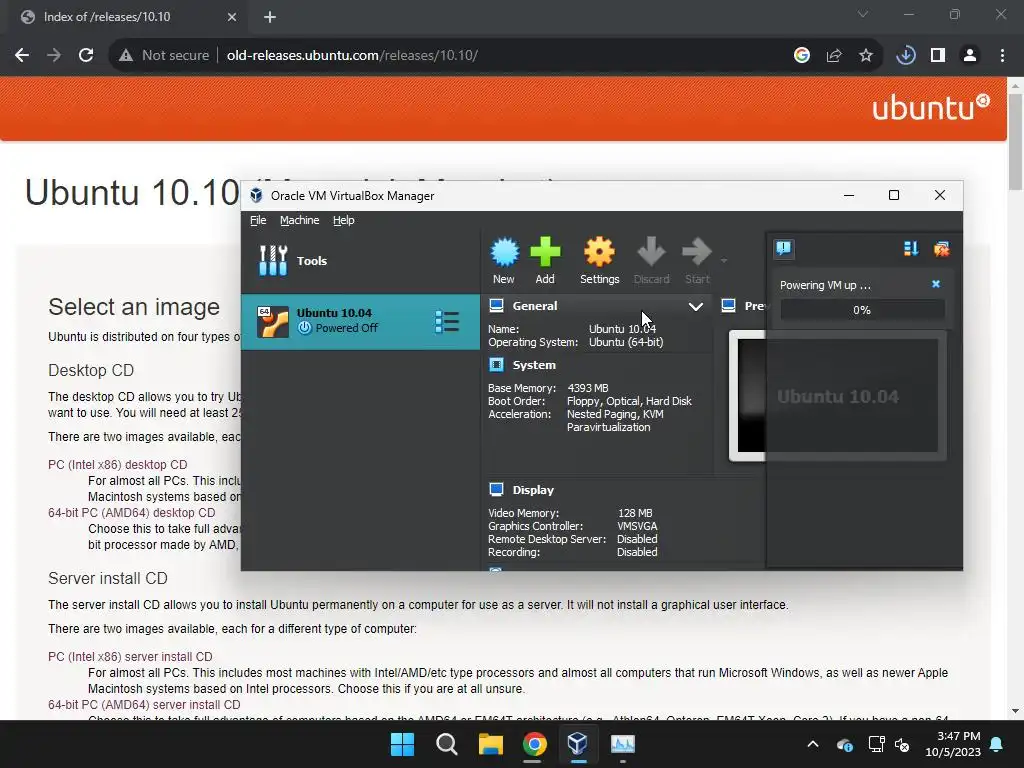Click the System section chip icon

pyautogui.click(x=496, y=364)
